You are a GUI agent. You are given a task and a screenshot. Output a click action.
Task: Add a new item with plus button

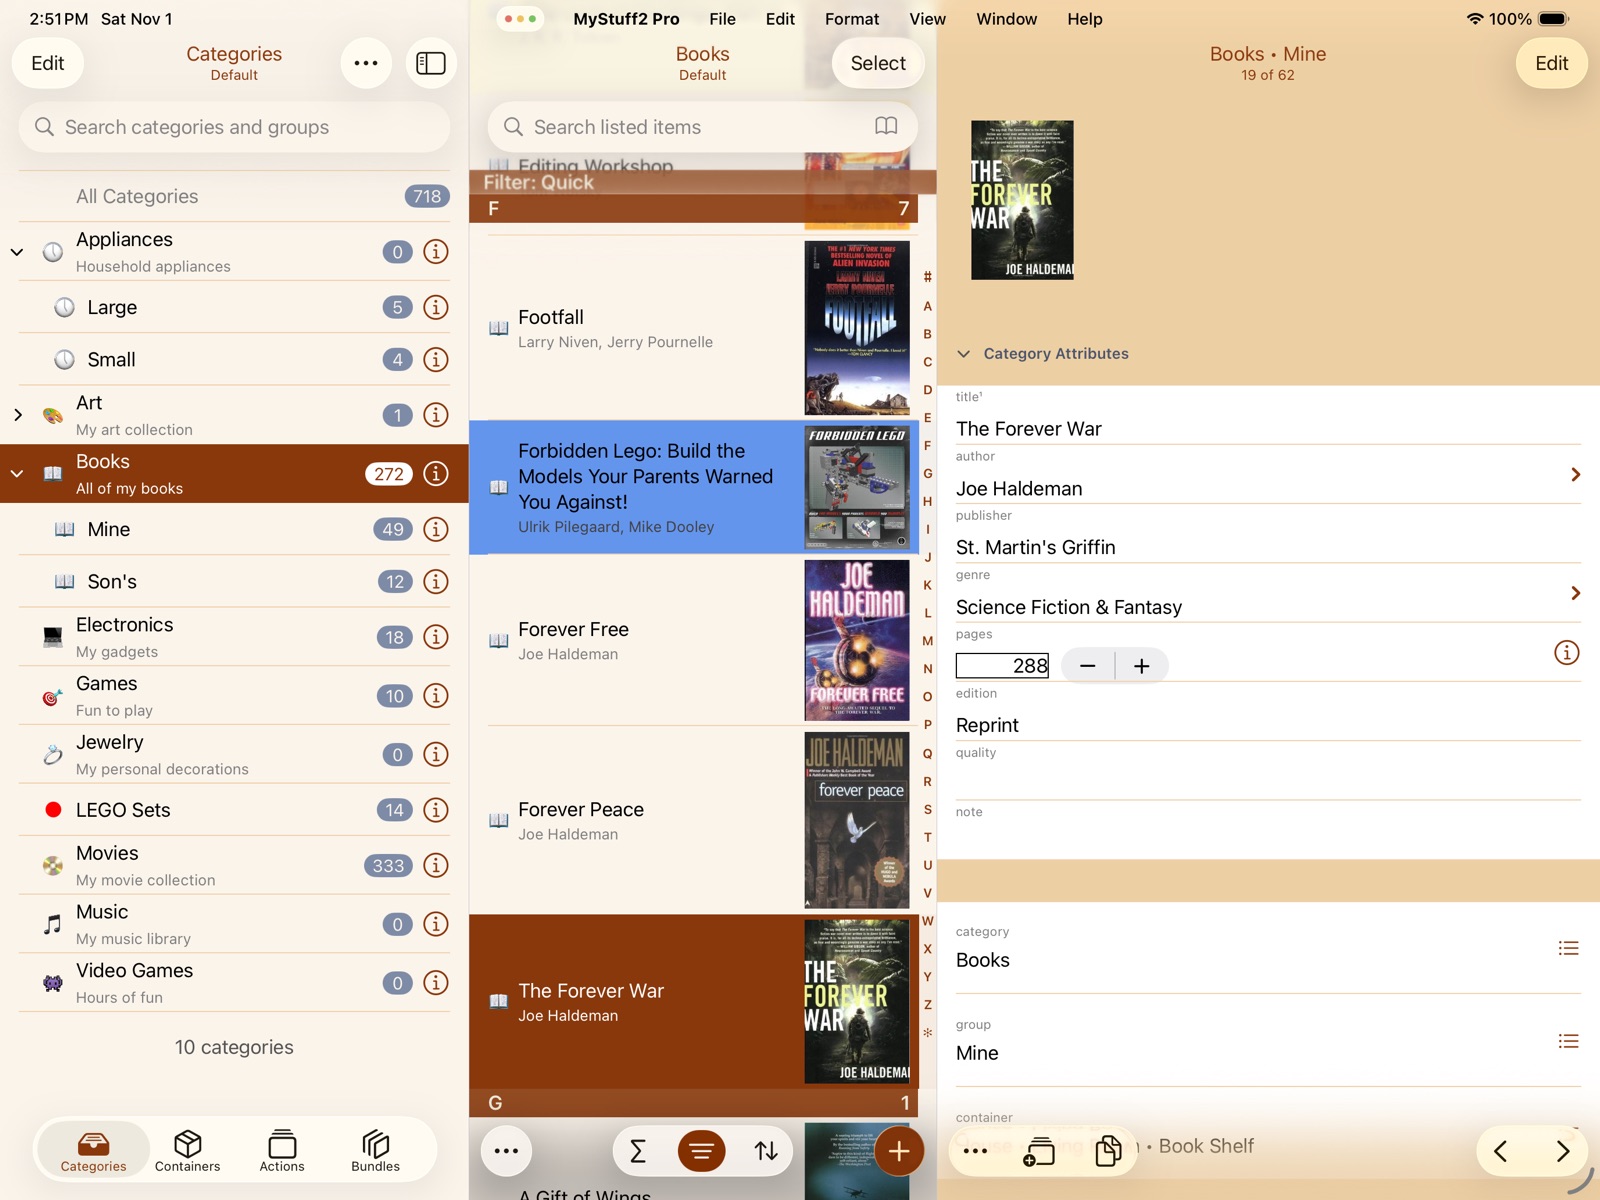coord(899,1151)
